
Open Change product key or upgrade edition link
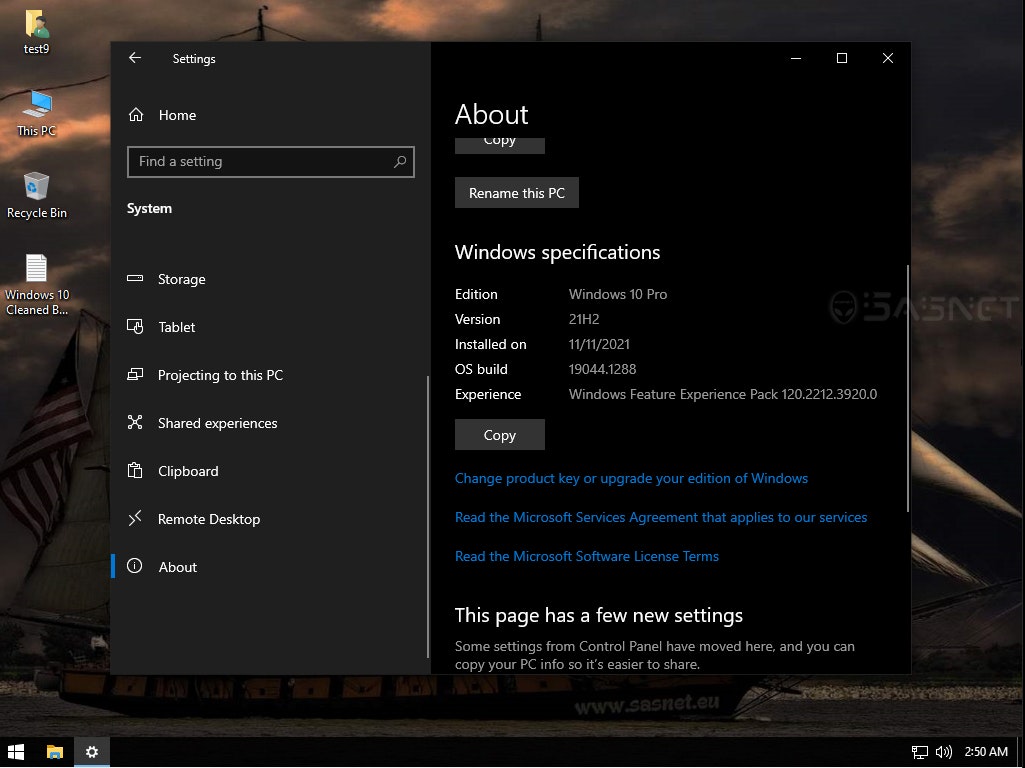pos(631,478)
